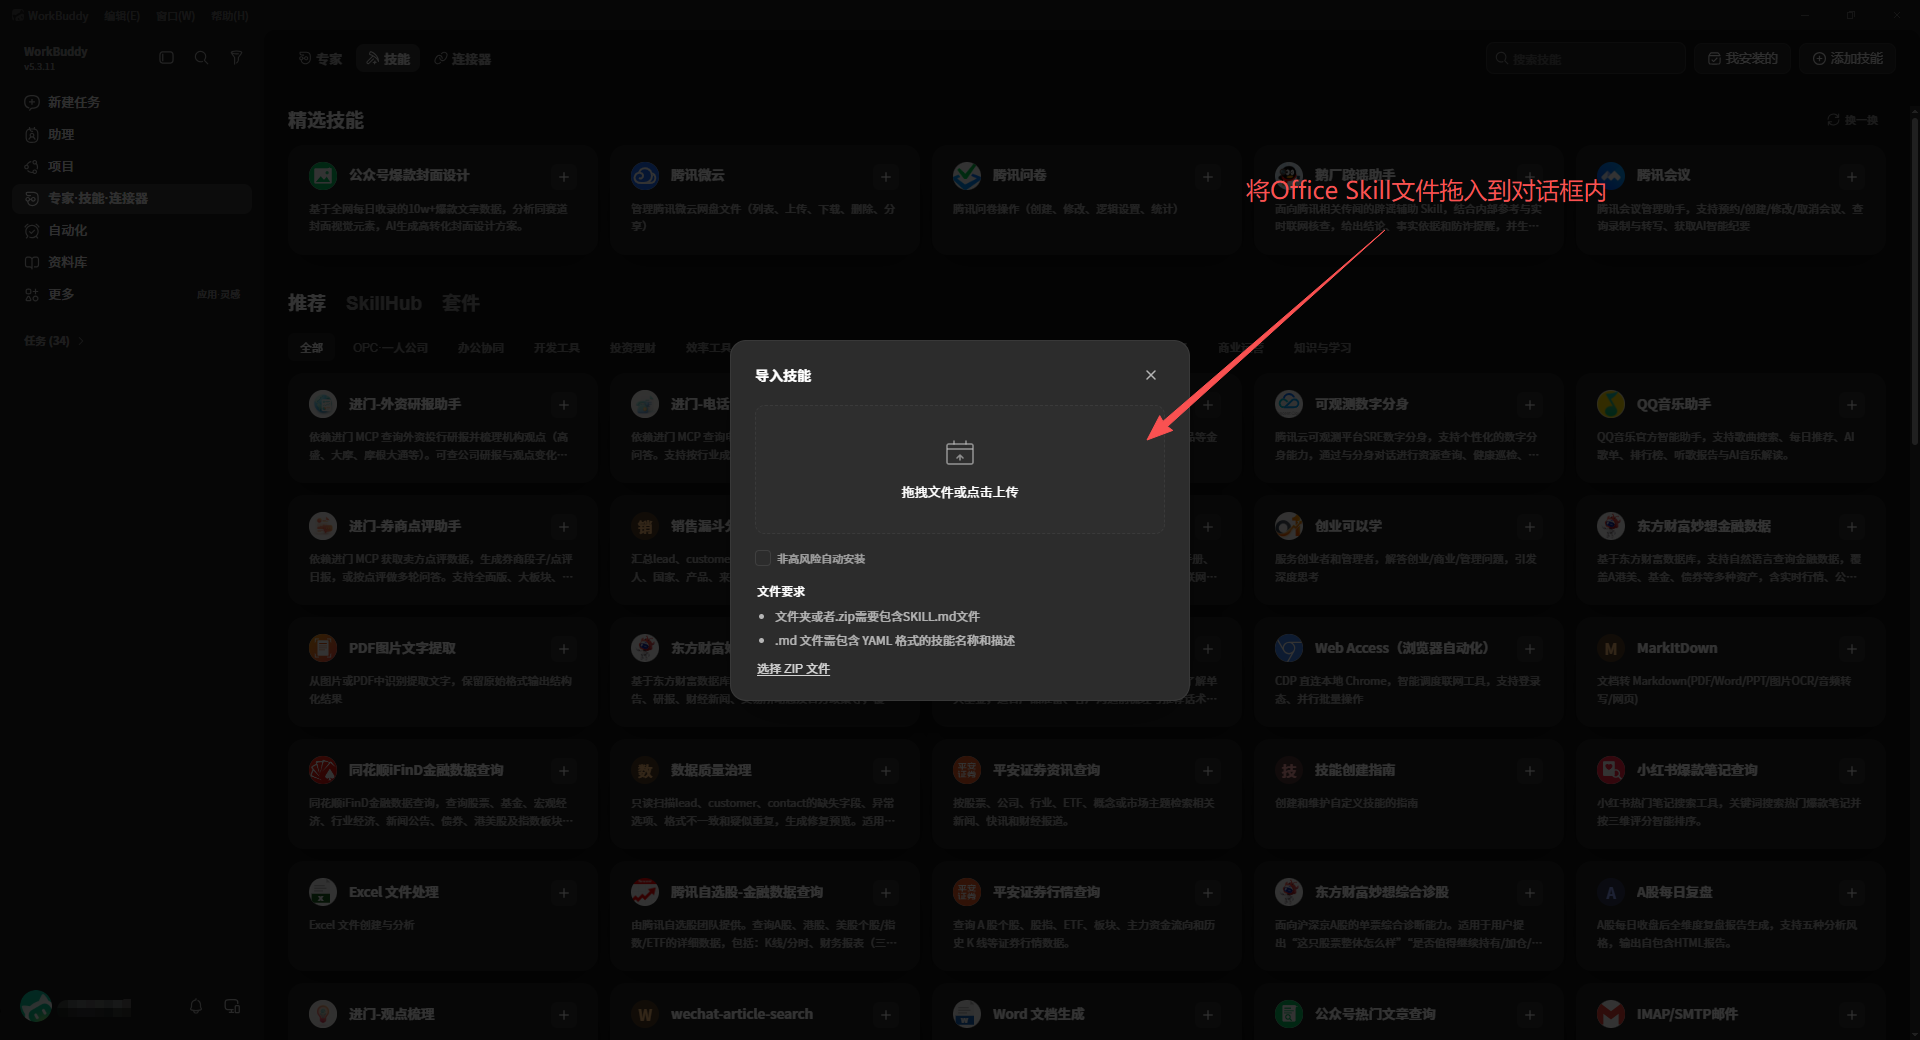Add the 公众号爆款封面设计 skill with plus
Screen dimensions: 1920x1040
(564, 177)
